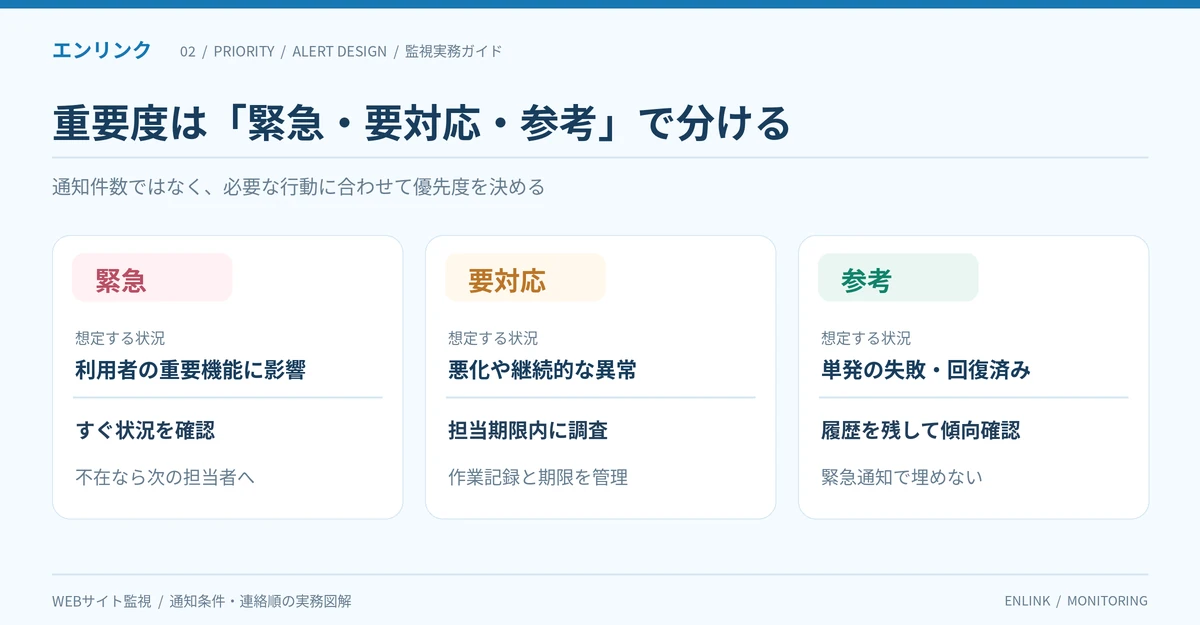Click the subtitle starting with 通知件数ではなく
This screenshot has width=1200, height=625.
[x=298, y=187]
